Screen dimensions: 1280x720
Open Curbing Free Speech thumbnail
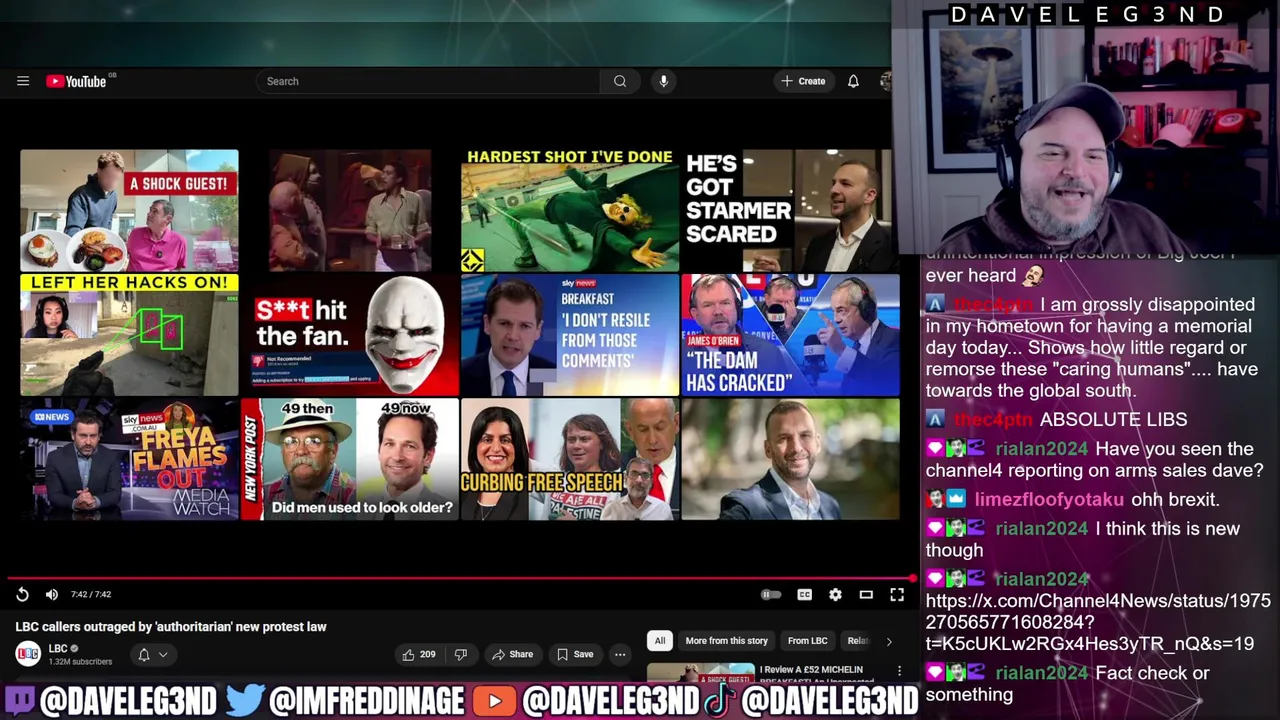(x=569, y=459)
